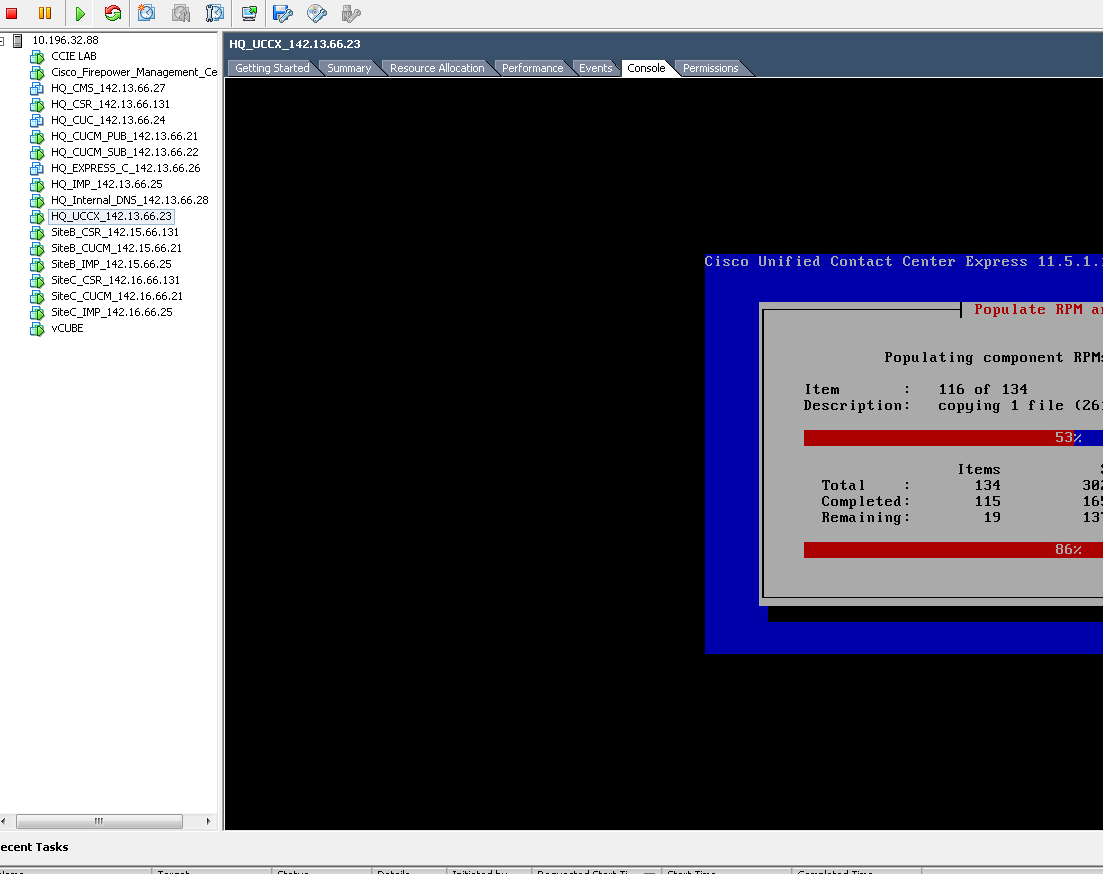
Task: Click the VM icon beside vCUBE
Action: (37, 329)
